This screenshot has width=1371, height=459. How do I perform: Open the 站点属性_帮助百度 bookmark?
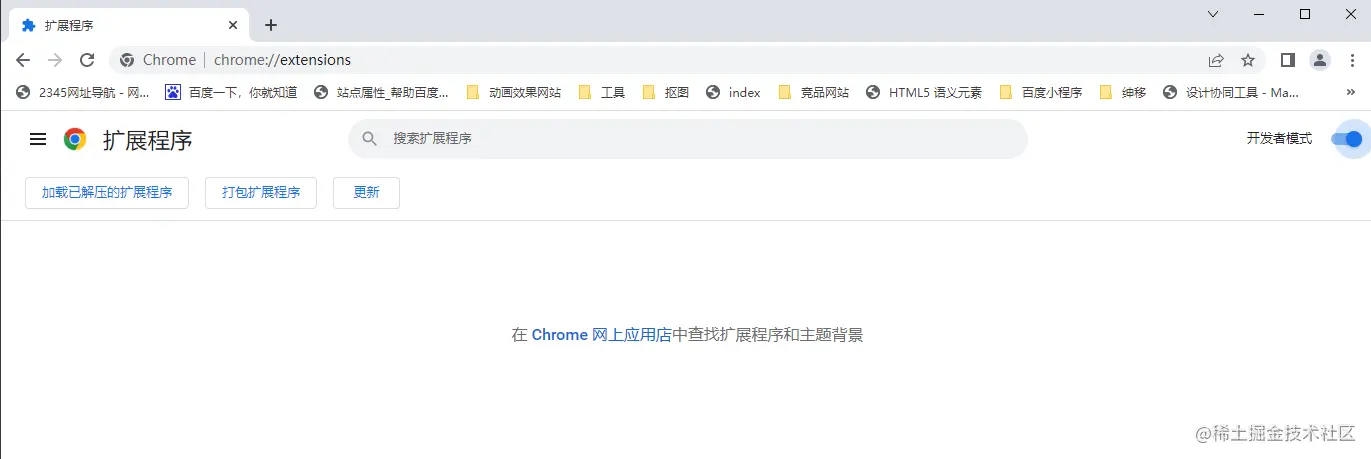(381, 92)
